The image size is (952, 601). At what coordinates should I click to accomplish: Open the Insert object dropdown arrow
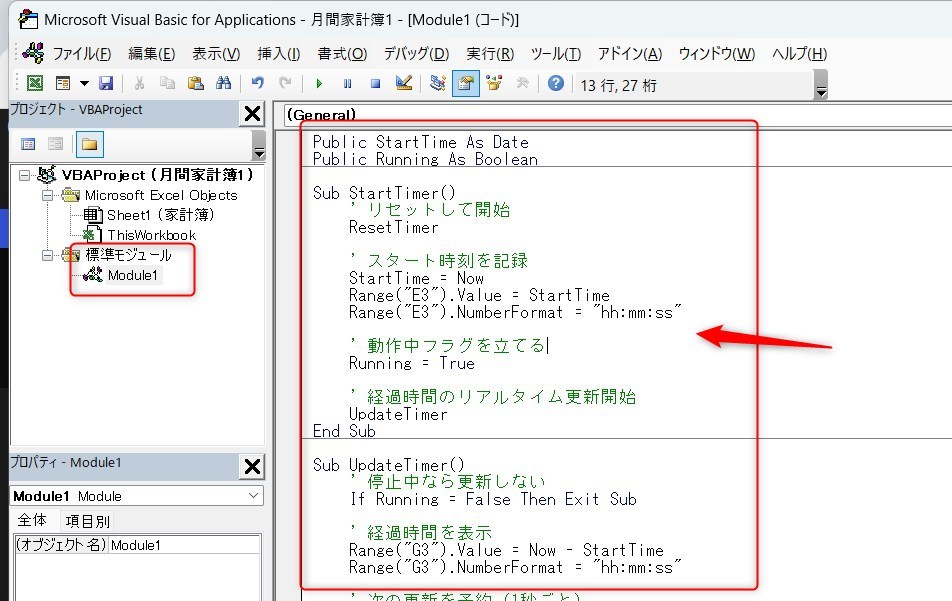click(84, 83)
